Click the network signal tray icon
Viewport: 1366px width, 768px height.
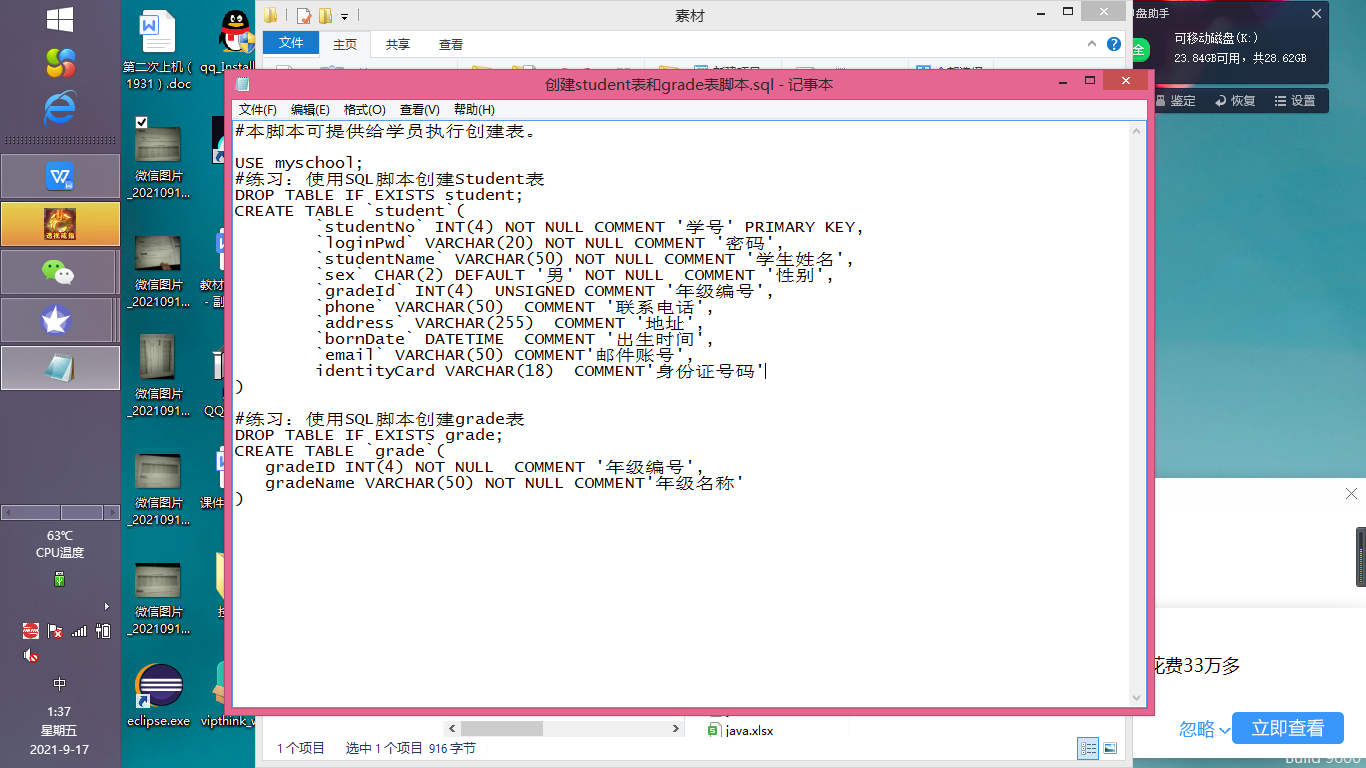coord(79,631)
